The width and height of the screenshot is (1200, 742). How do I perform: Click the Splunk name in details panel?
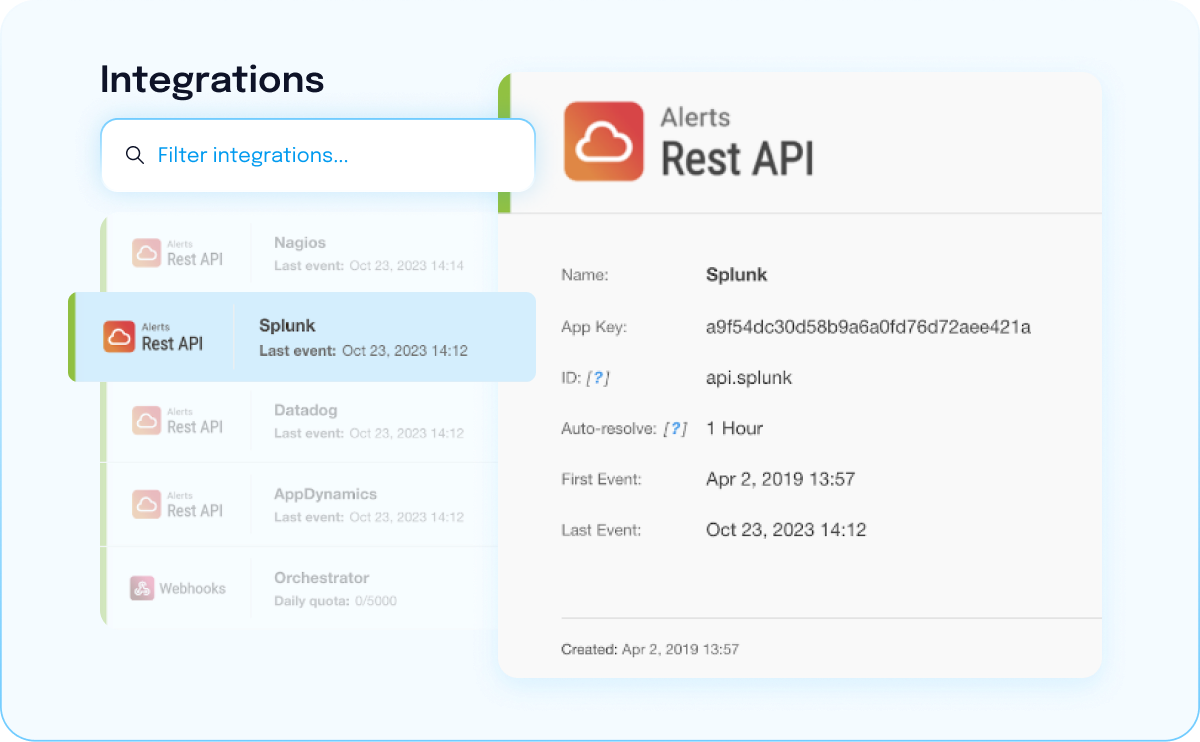pyautogui.click(x=736, y=275)
